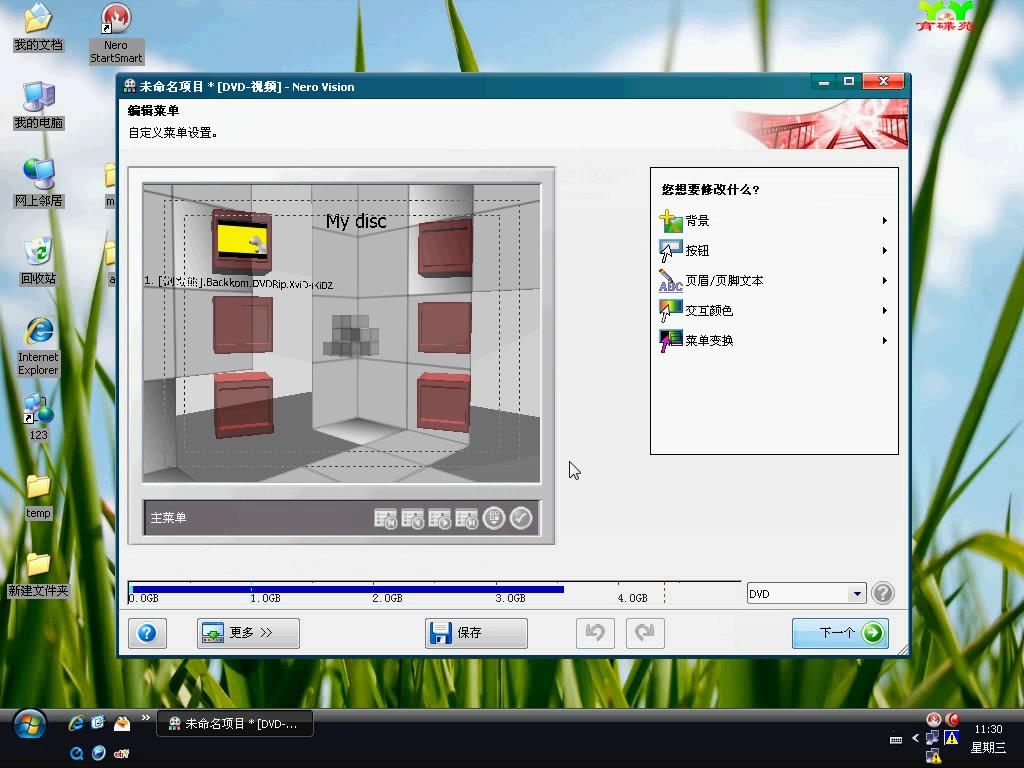Click the Nero flame tray icon

pos(934,720)
